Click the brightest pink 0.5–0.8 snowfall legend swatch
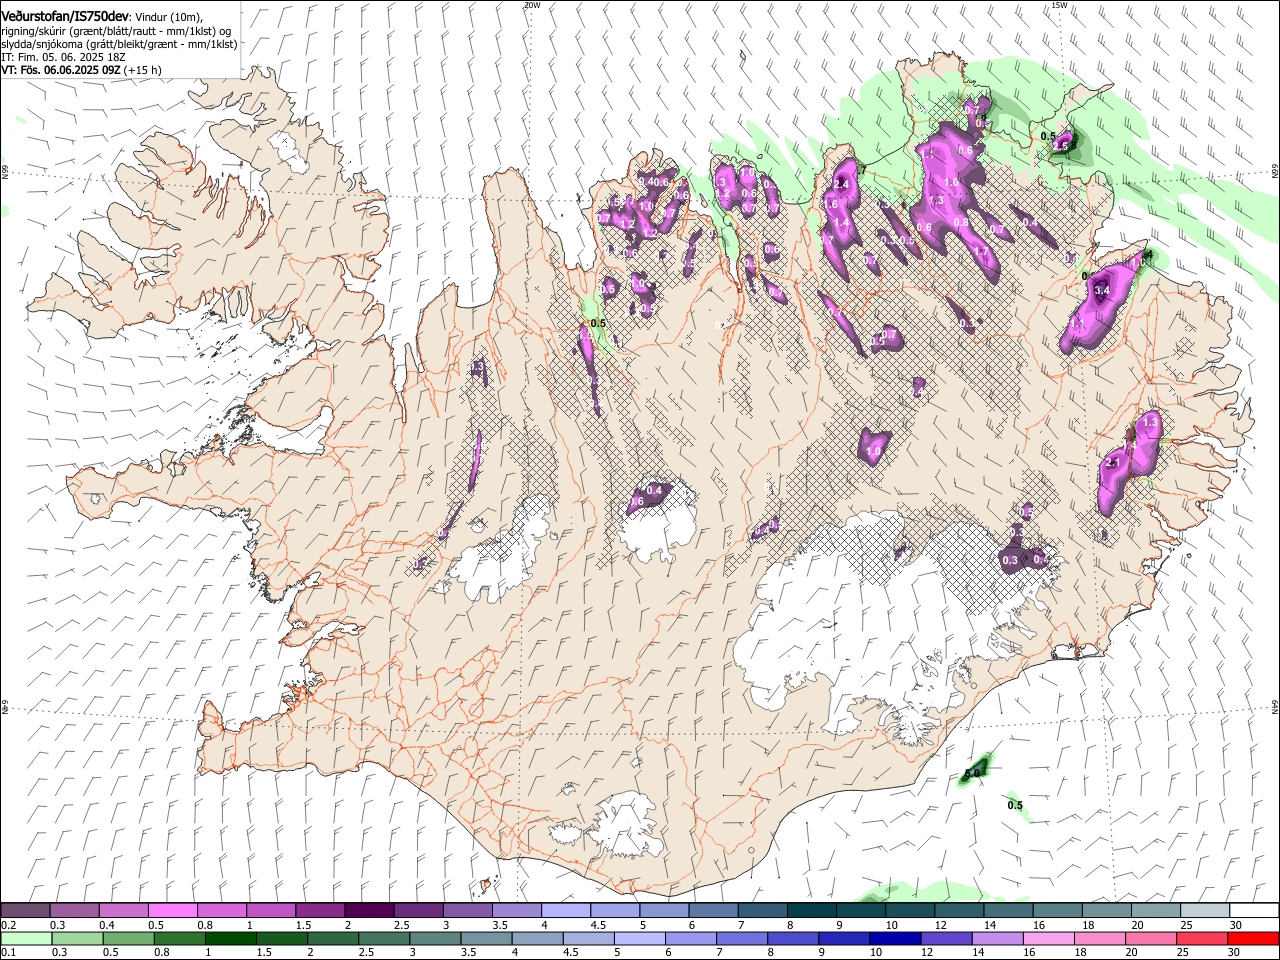This screenshot has height=960, width=1280. click(x=172, y=911)
